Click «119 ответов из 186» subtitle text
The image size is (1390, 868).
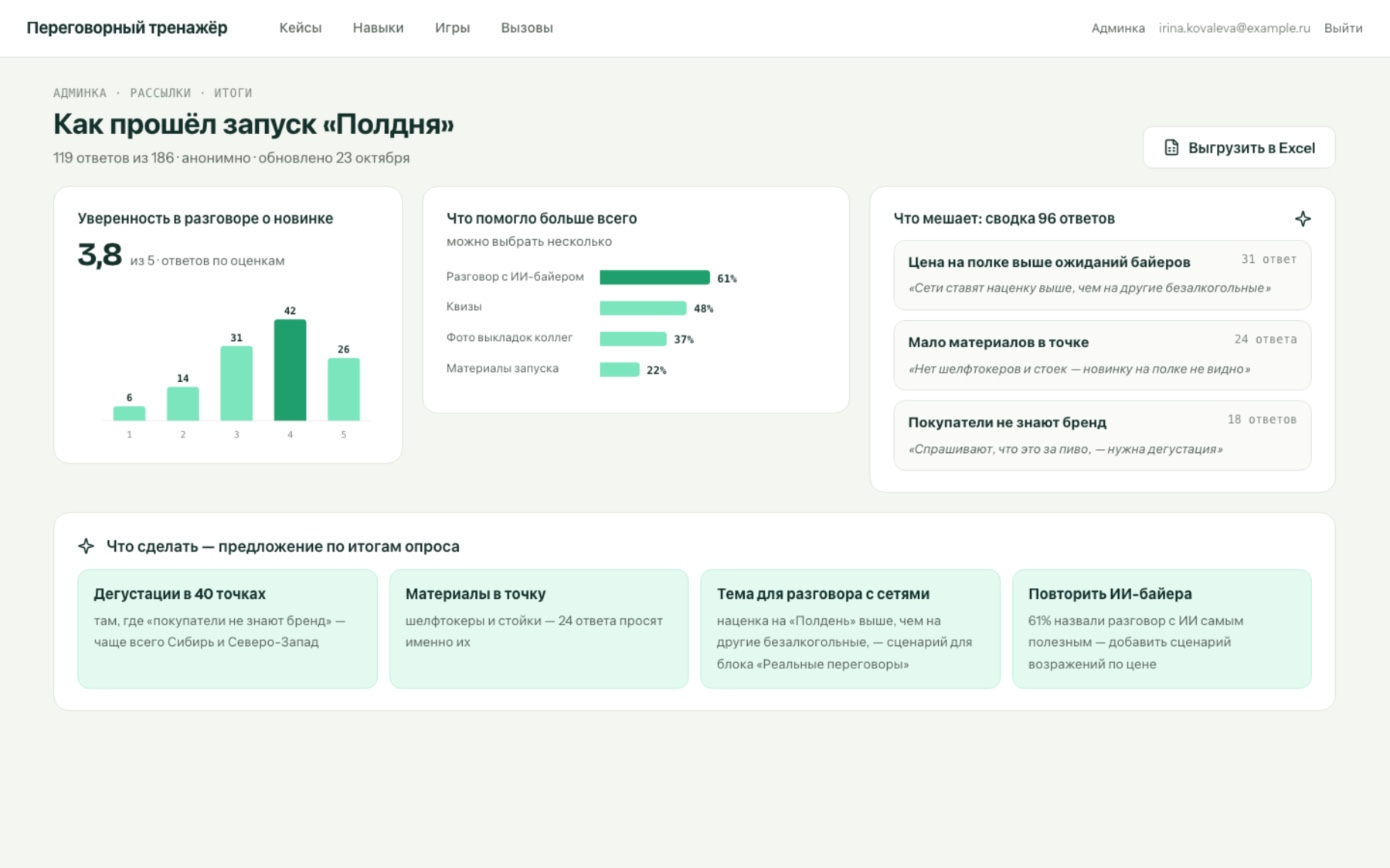click(114, 158)
